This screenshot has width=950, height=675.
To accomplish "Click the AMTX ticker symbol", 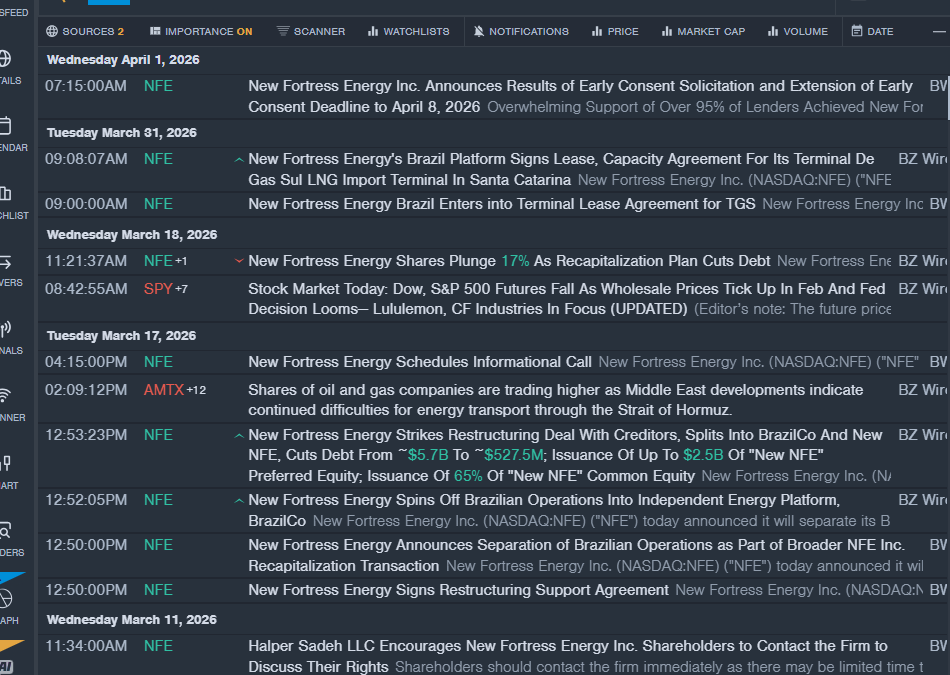I will tap(164, 390).
